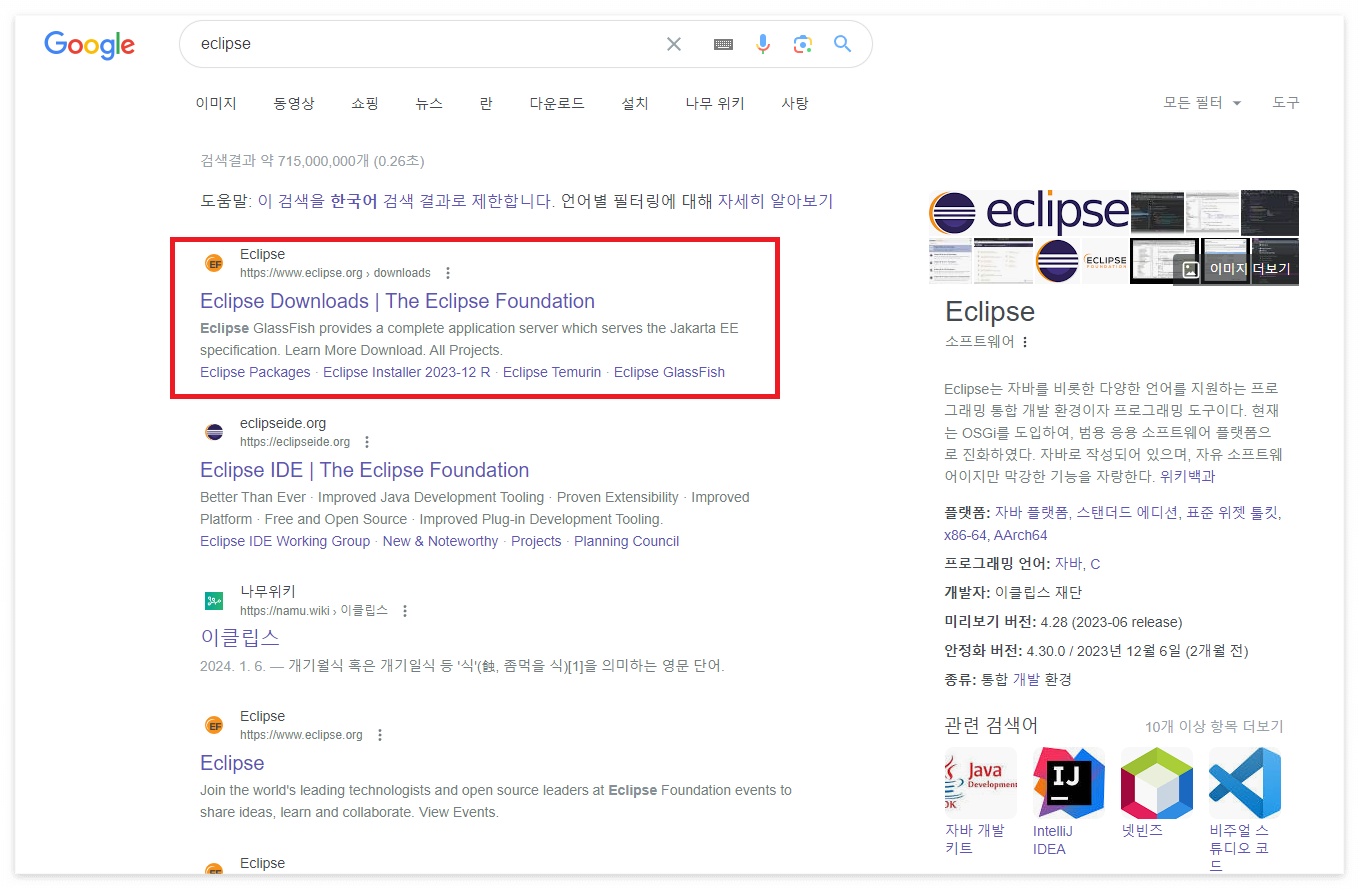Open Eclipse Downloads | The Eclipse Foundation
The image size is (1359, 889).
click(x=397, y=301)
